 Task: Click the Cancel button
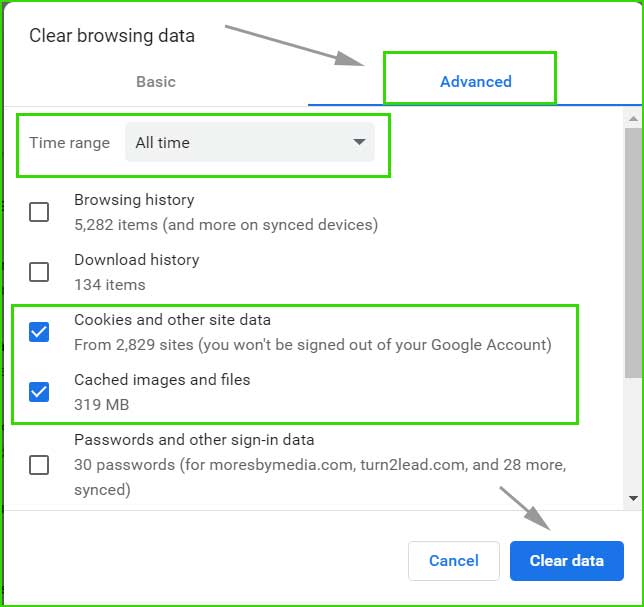(454, 561)
